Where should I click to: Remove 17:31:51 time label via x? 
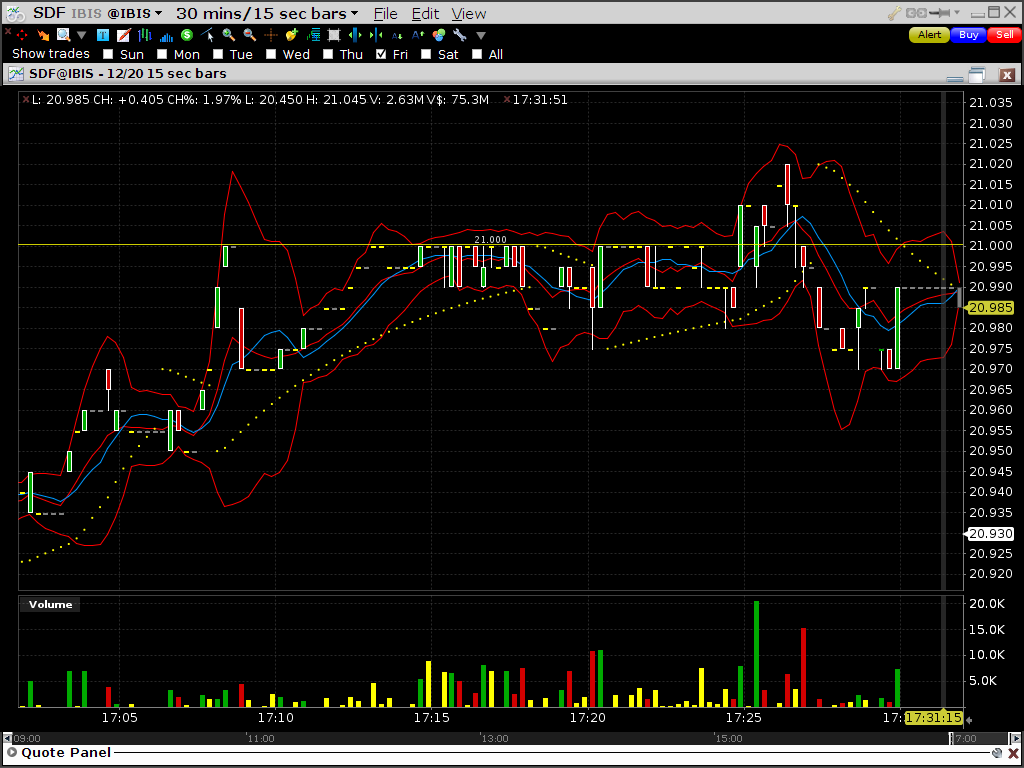click(507, 100)
